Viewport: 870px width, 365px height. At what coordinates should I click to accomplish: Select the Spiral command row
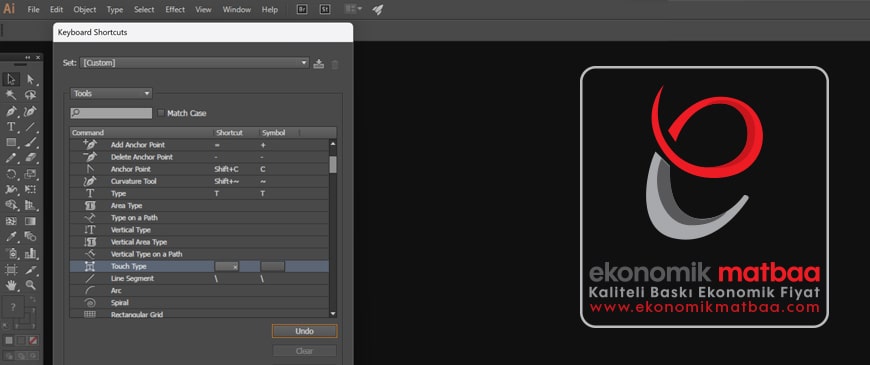click(199, 303)
